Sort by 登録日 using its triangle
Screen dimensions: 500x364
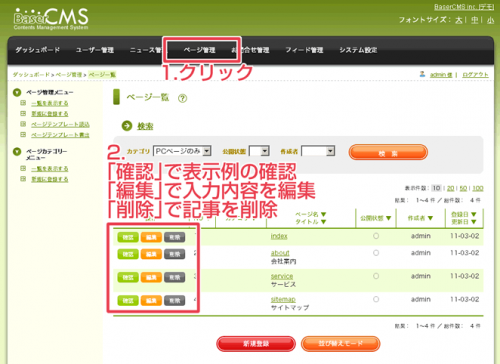(474, 214)
